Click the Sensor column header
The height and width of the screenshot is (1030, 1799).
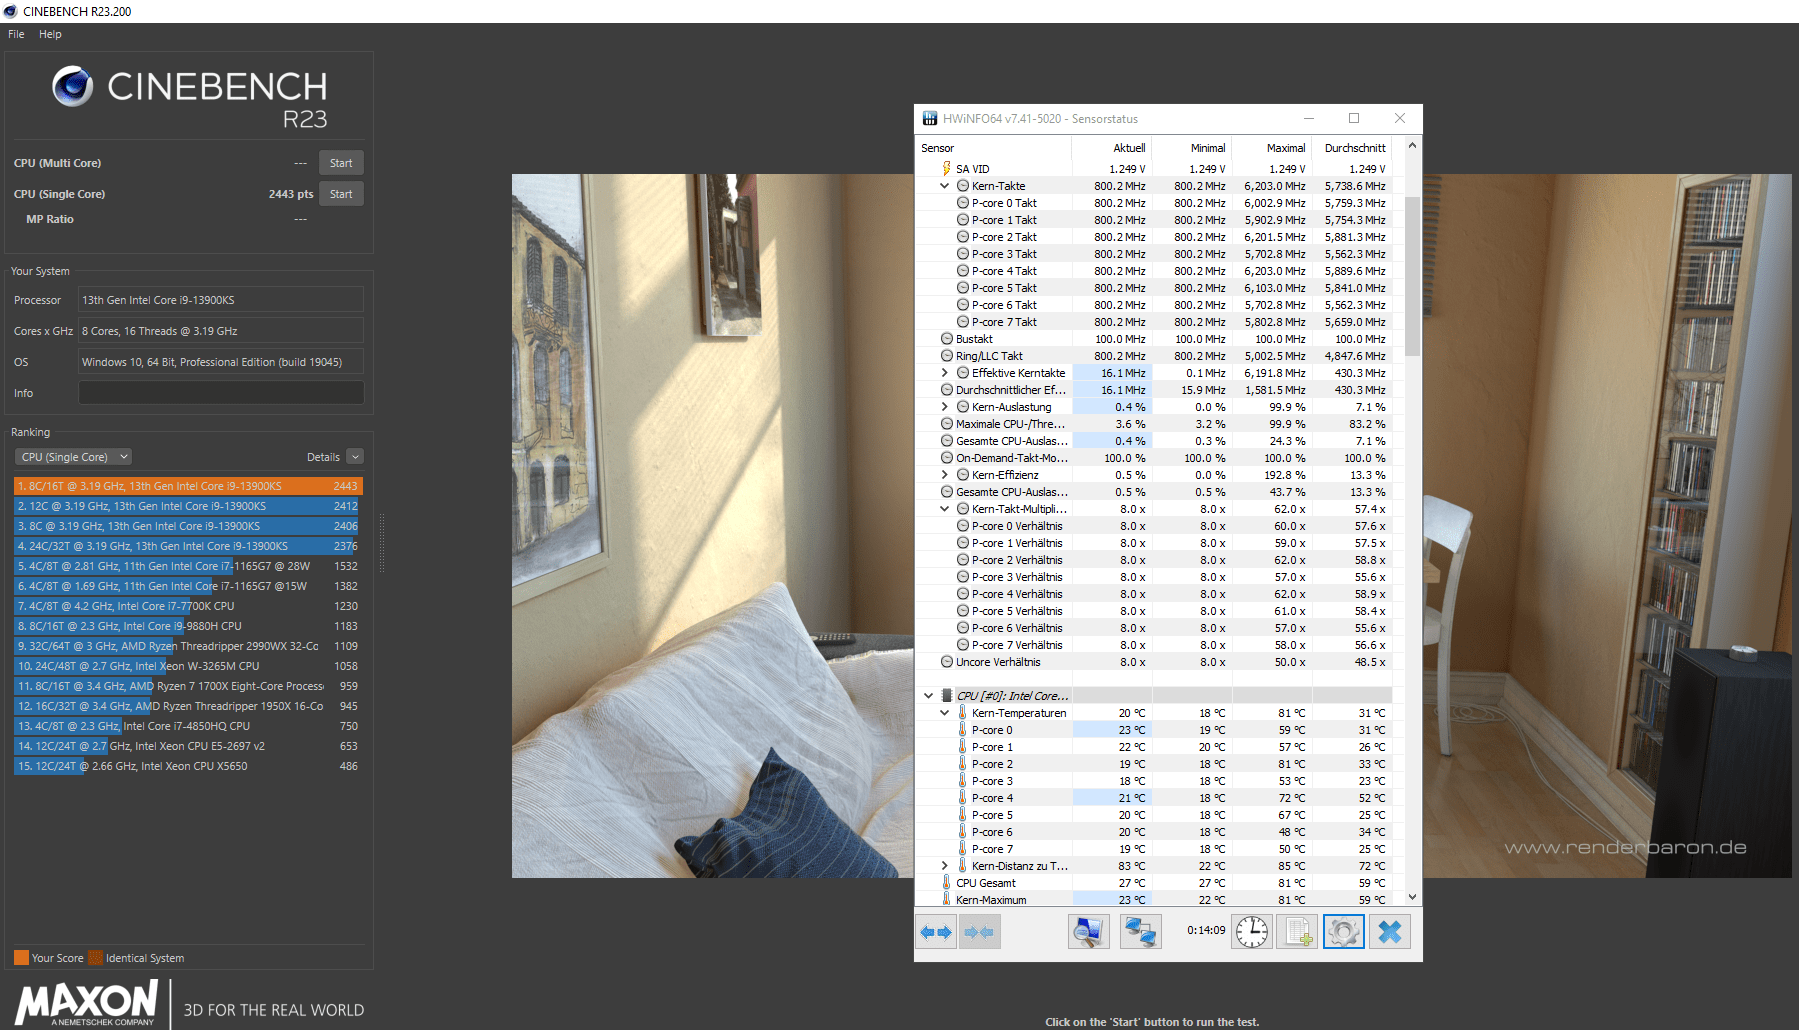pos(993,148)
